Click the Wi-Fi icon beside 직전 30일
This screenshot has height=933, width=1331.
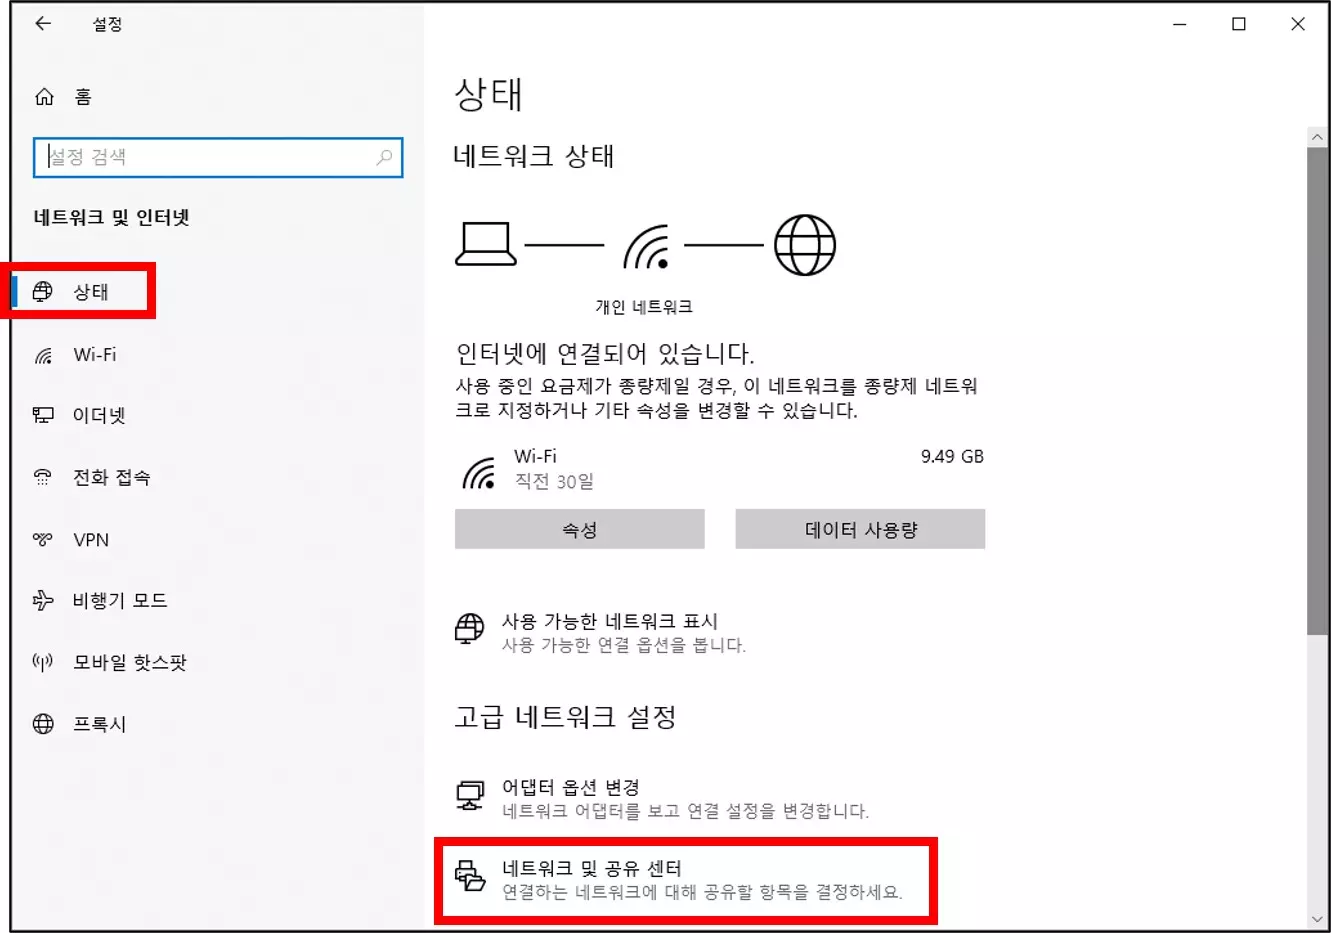pyautogui.click(x=479, y=473)
